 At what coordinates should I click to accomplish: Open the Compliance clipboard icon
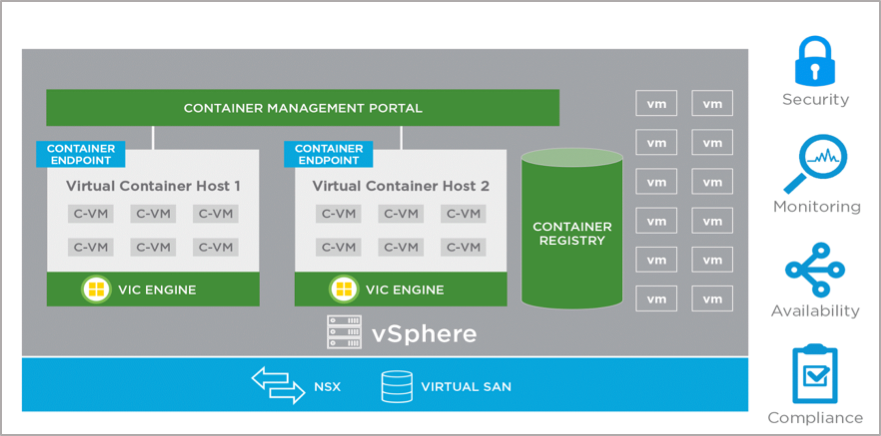815,374
